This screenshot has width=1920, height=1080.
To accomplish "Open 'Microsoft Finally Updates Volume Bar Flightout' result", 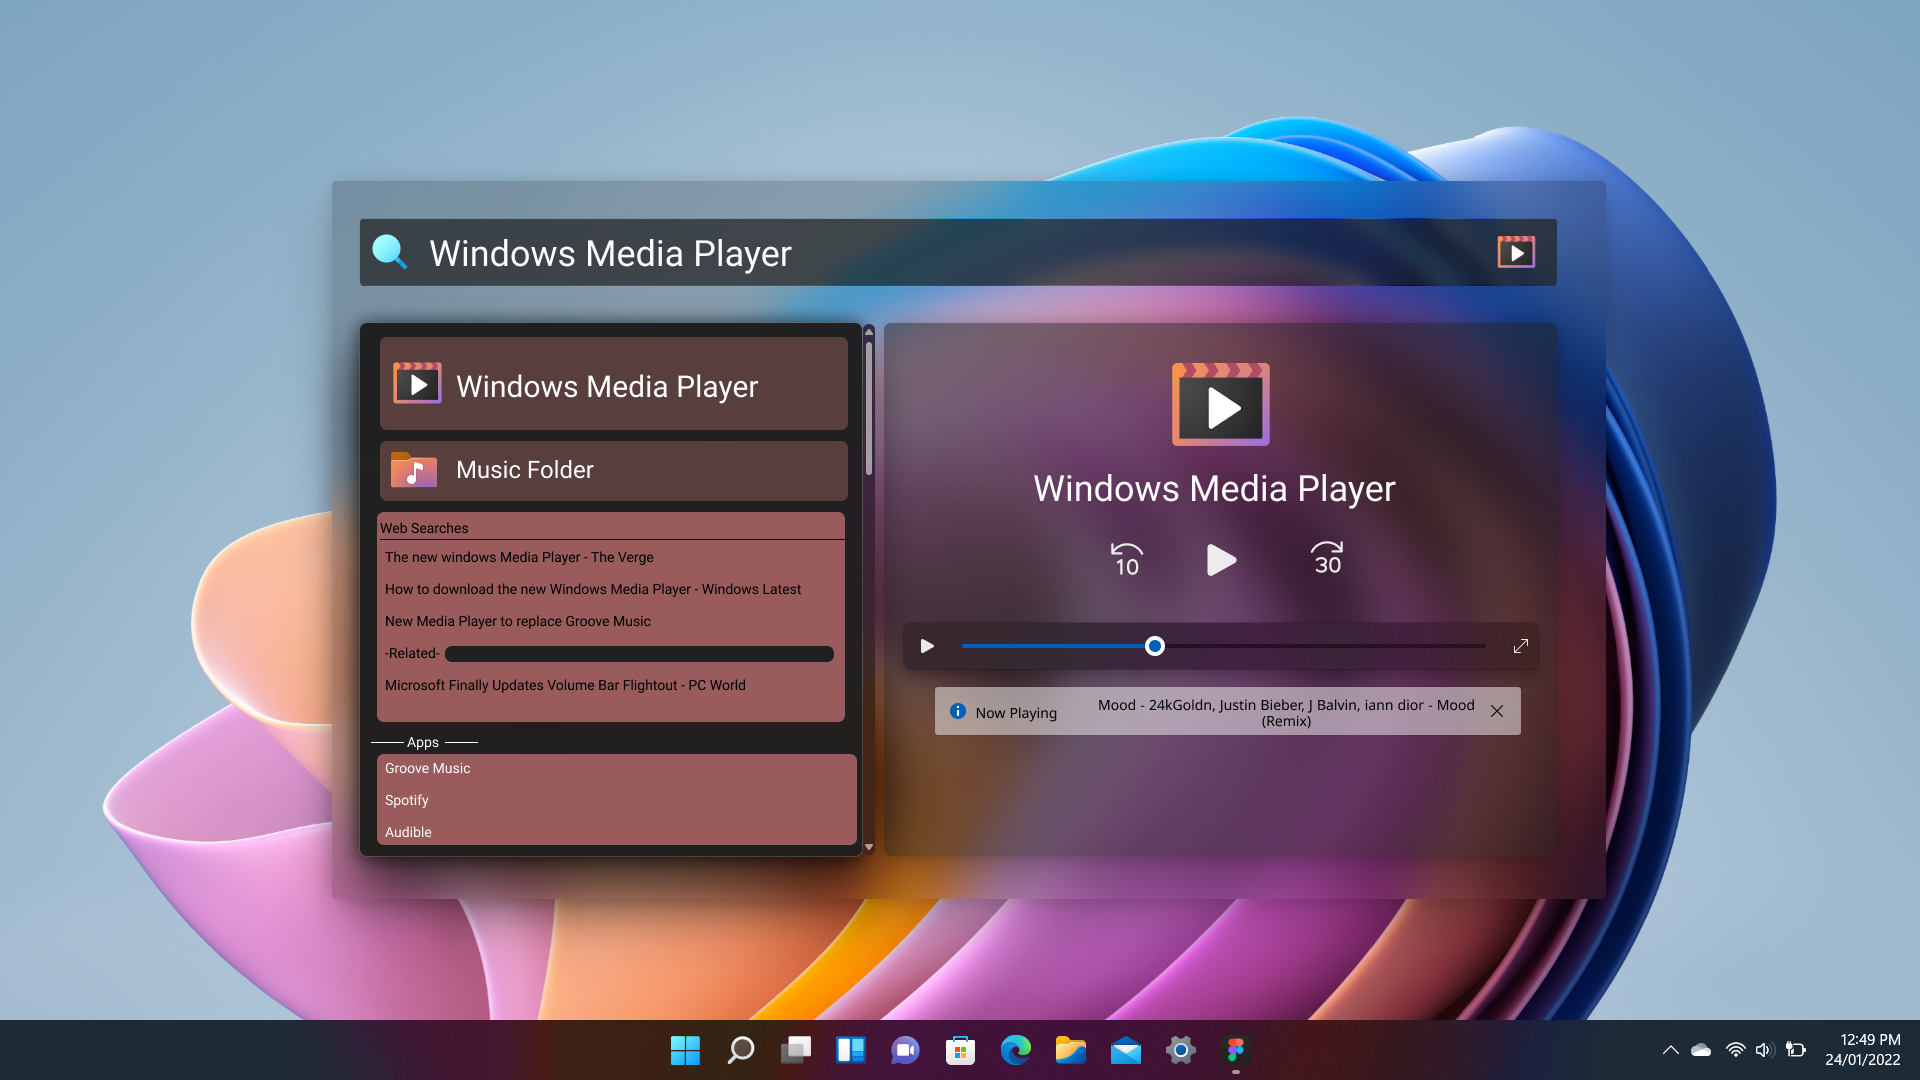I will pyautogui.click(x=565, y=685).
